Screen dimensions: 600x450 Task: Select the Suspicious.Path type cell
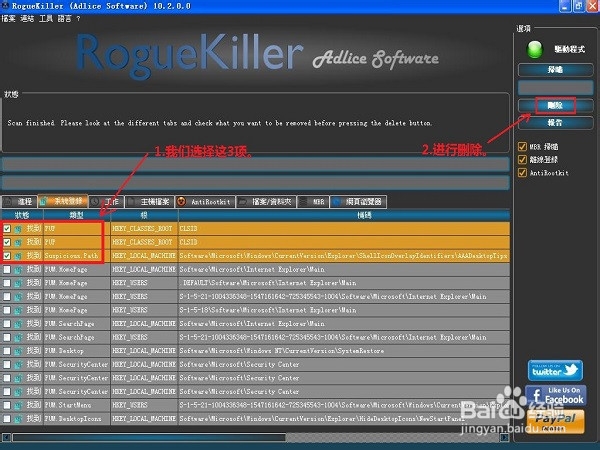[77, 256]
